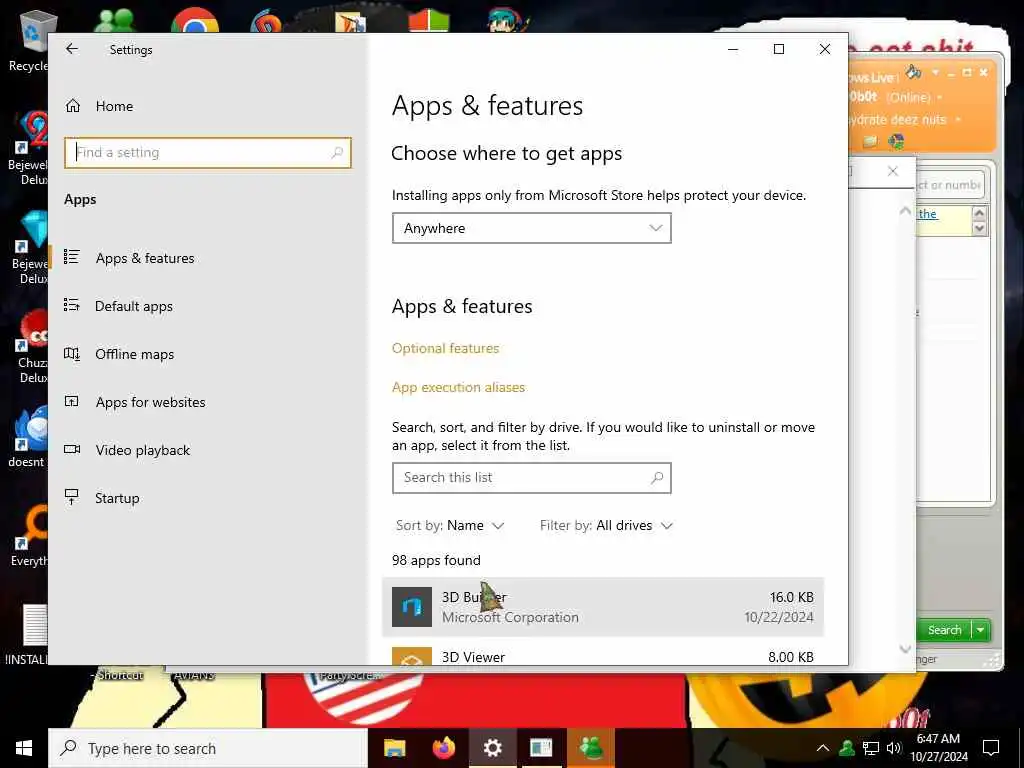The height and width of the screenshot is (768, 1024).
Task: Collapse Messenger panel with up chevron
Action: coord(904,210)
